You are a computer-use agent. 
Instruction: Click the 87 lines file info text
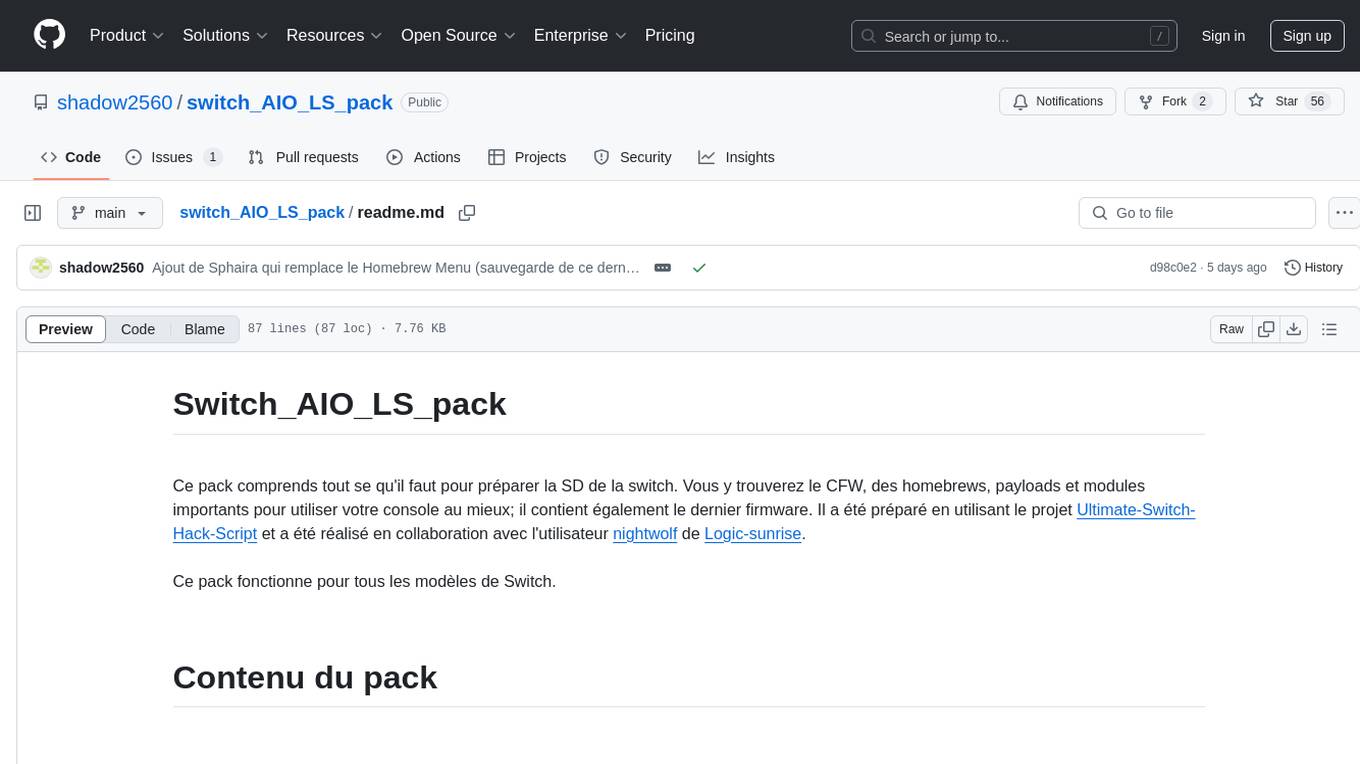(x=346, y=329)
